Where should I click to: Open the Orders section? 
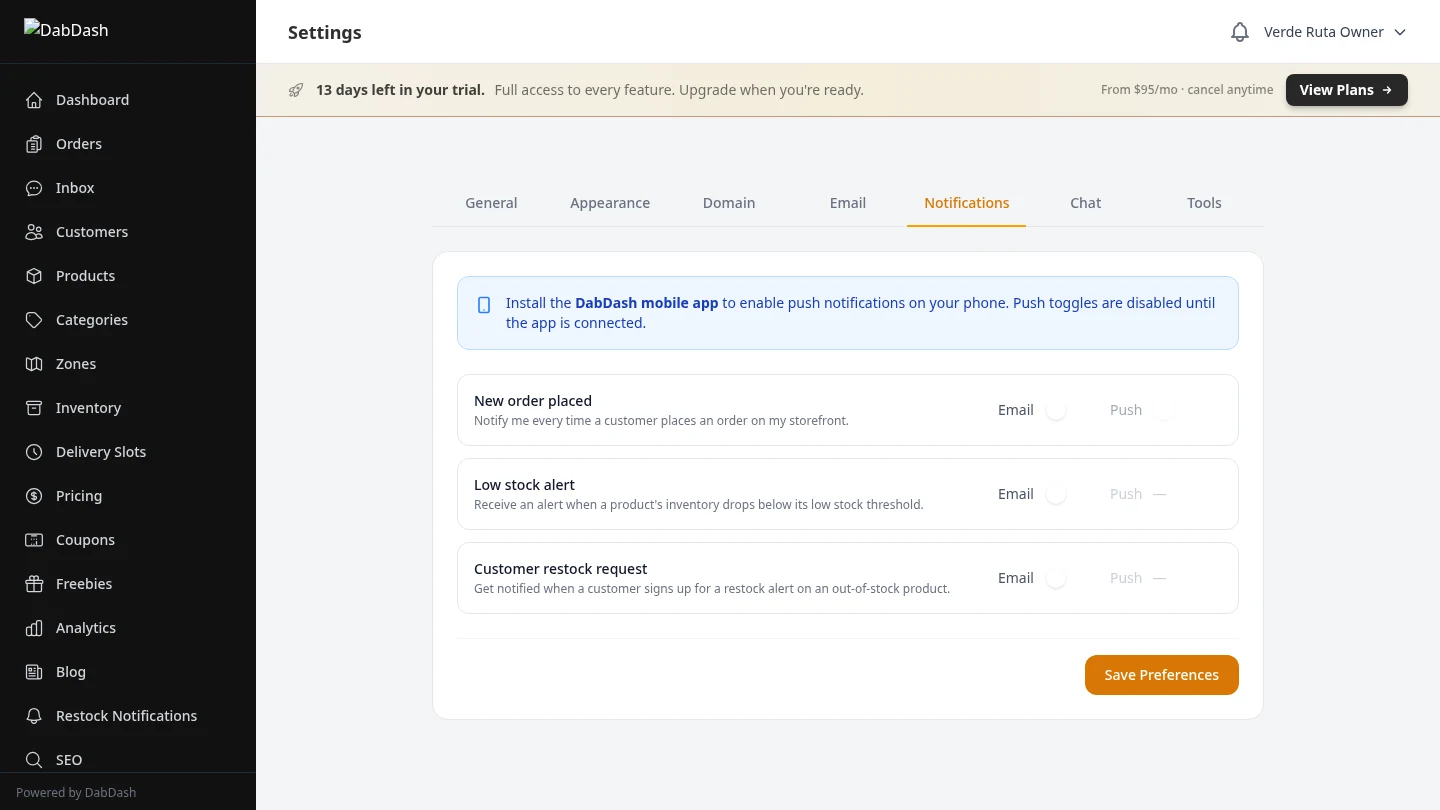(78, 143)
